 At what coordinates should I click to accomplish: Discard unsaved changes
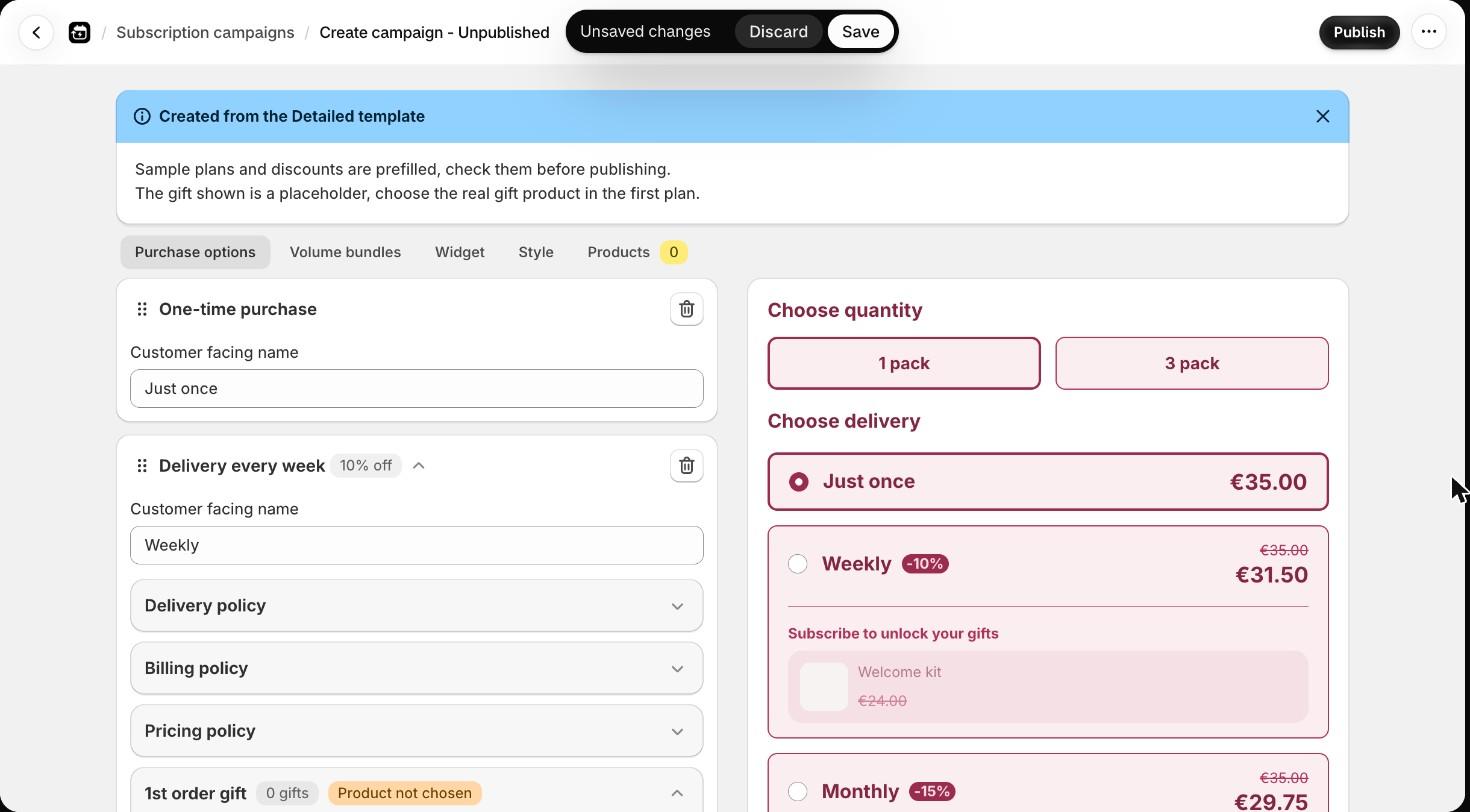(x=778, y=32)
